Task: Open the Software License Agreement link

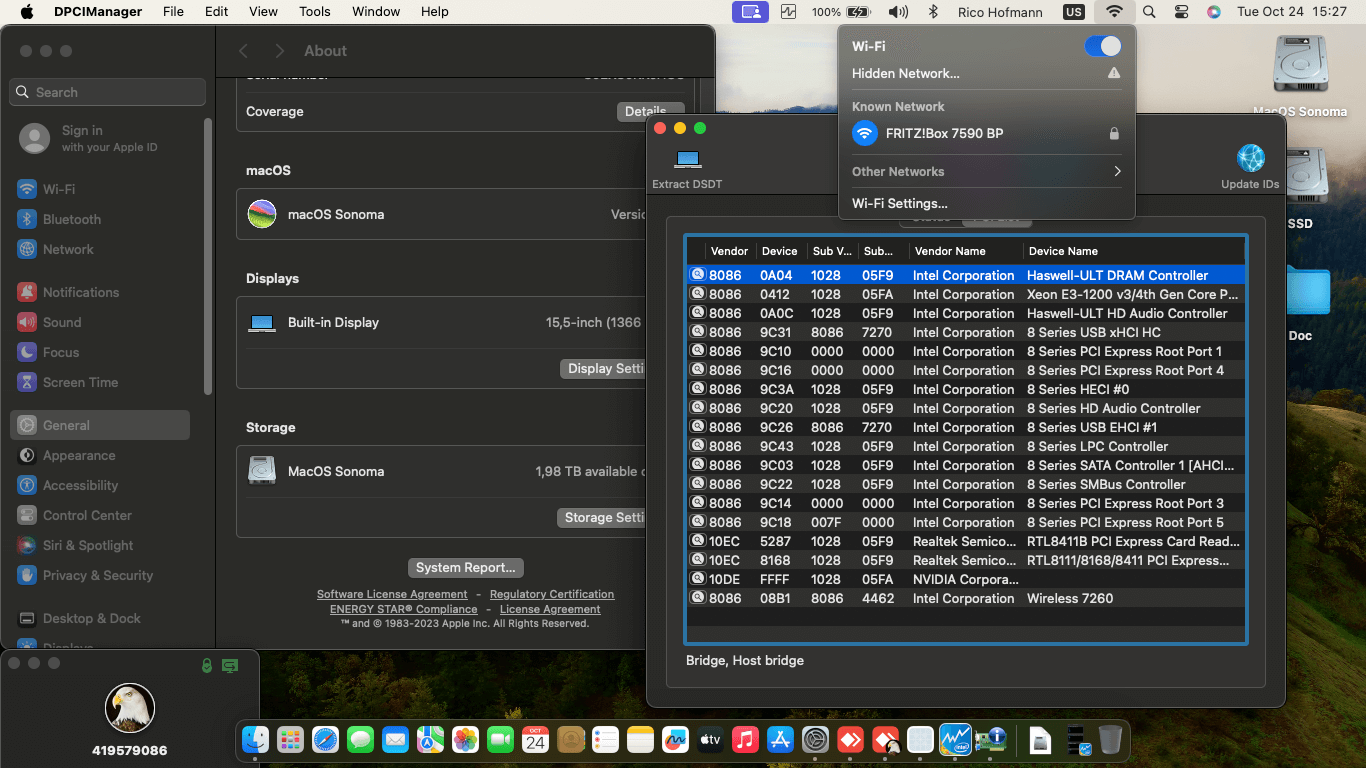Action: point(392,595)
